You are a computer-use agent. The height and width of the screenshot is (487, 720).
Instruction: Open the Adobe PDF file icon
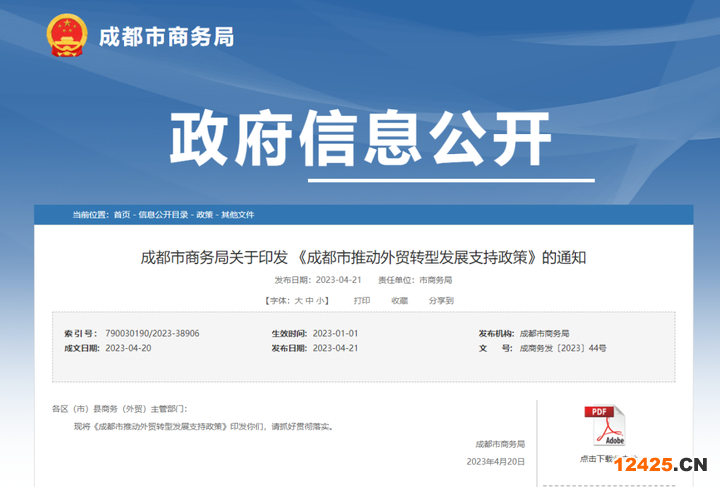pos(603,426)
